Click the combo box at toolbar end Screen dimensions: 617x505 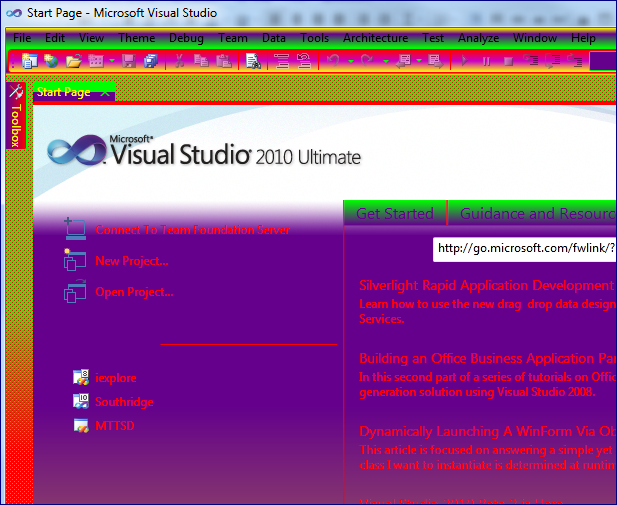point(603,61)
